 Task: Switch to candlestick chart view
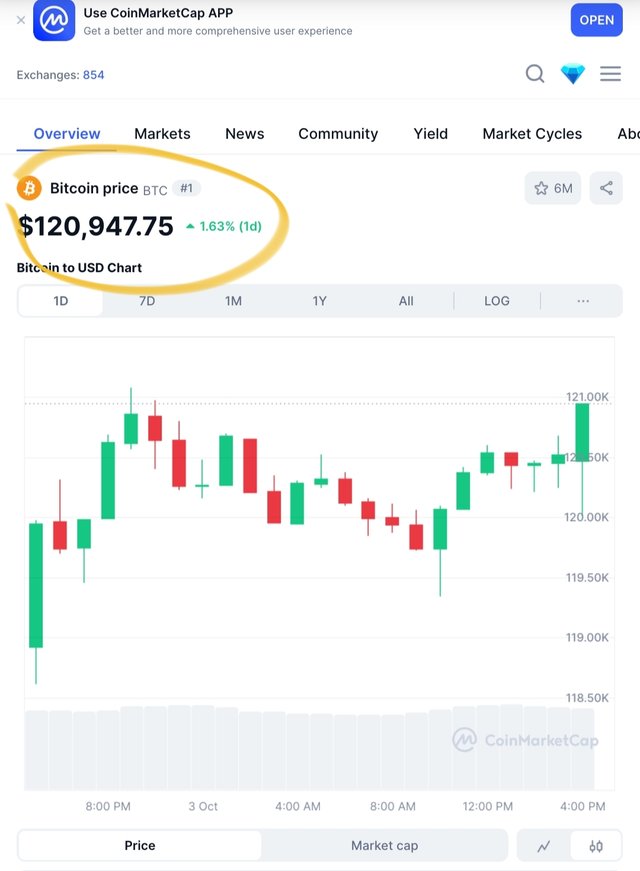coord(596,846)
